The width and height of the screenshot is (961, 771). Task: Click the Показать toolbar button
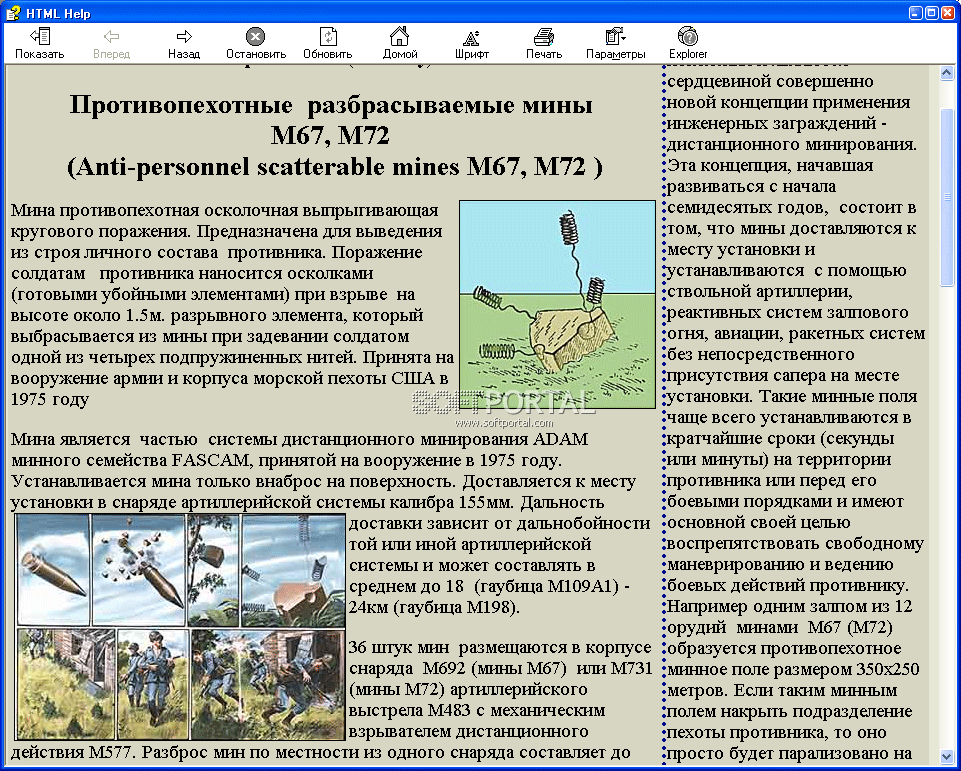tap(40, 43)
